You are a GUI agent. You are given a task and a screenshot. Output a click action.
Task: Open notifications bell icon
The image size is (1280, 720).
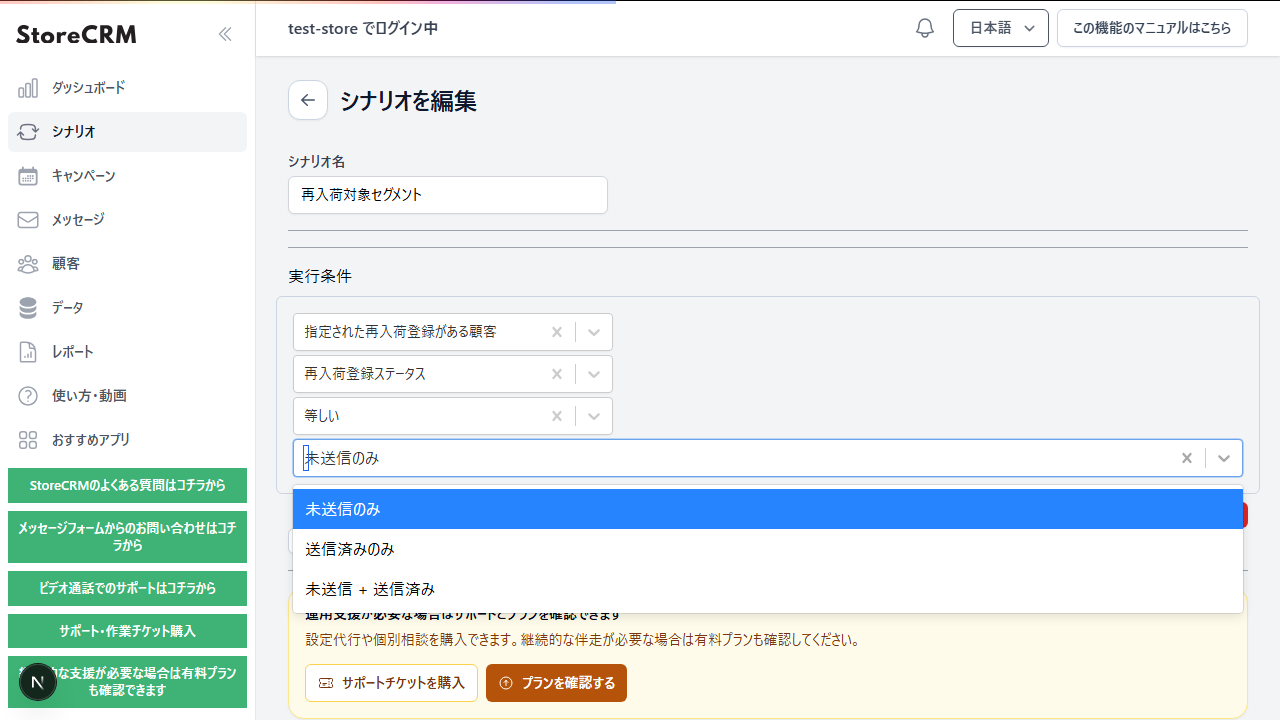coord(925,28)
